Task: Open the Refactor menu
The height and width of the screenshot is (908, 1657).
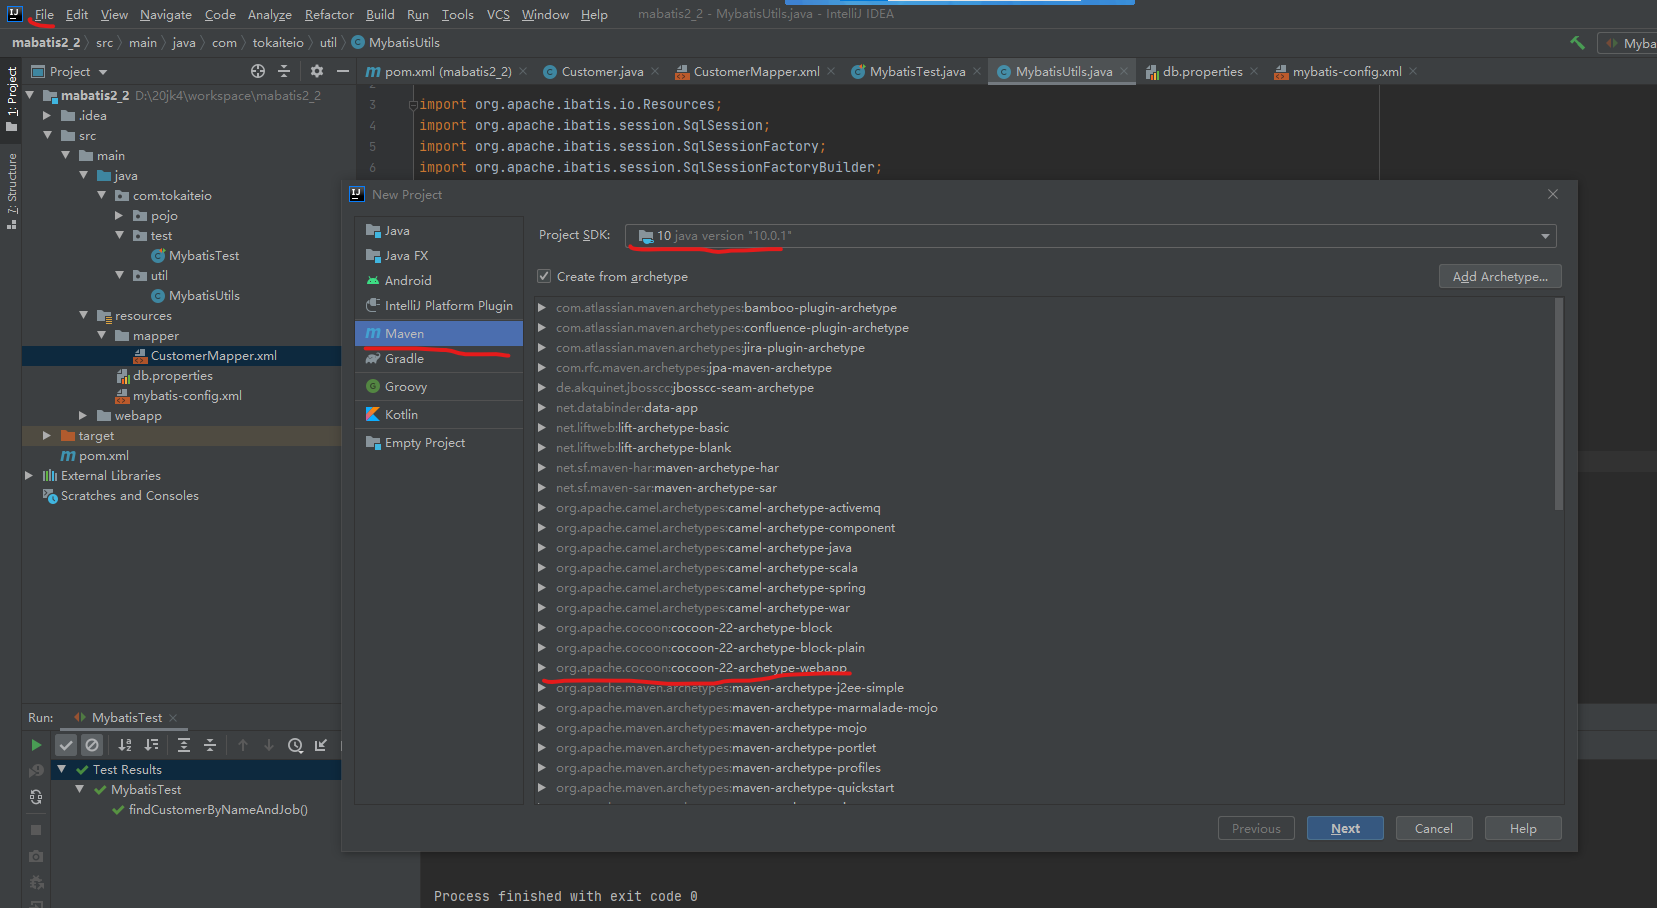Action: (x=329, y=15)
